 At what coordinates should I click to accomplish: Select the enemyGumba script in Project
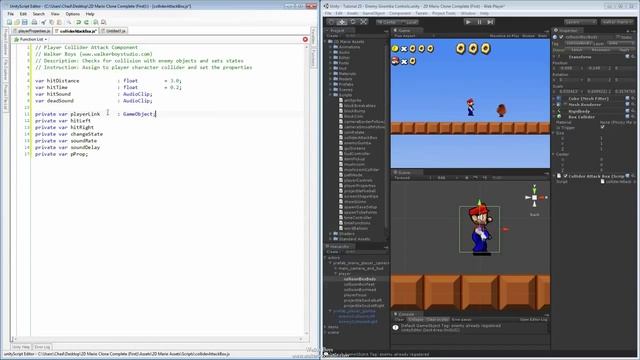pos(357,143)
